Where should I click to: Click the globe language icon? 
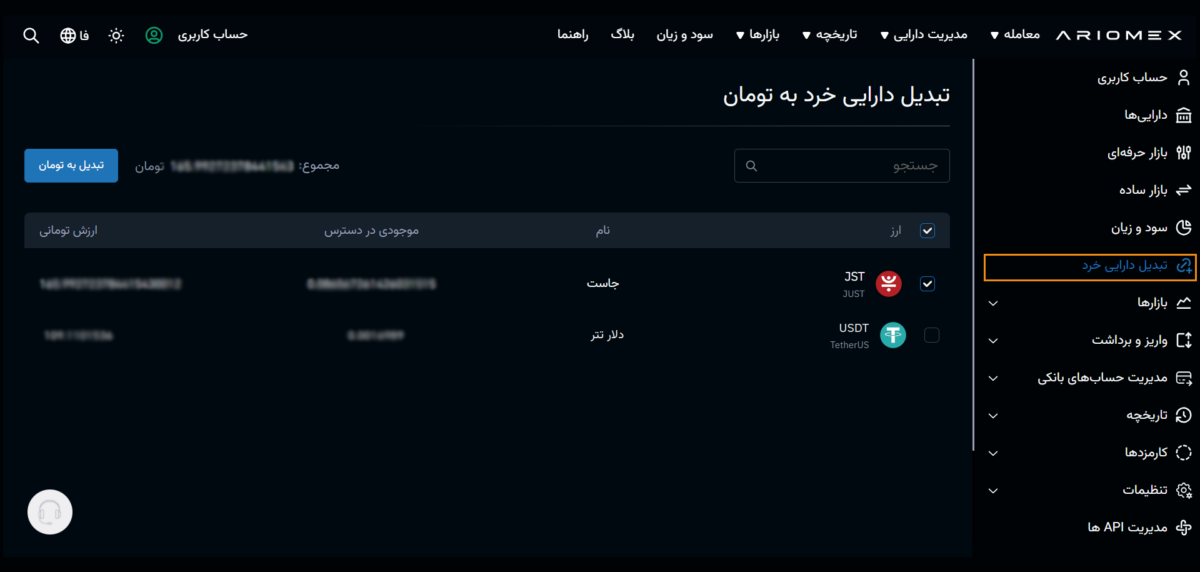68,35
